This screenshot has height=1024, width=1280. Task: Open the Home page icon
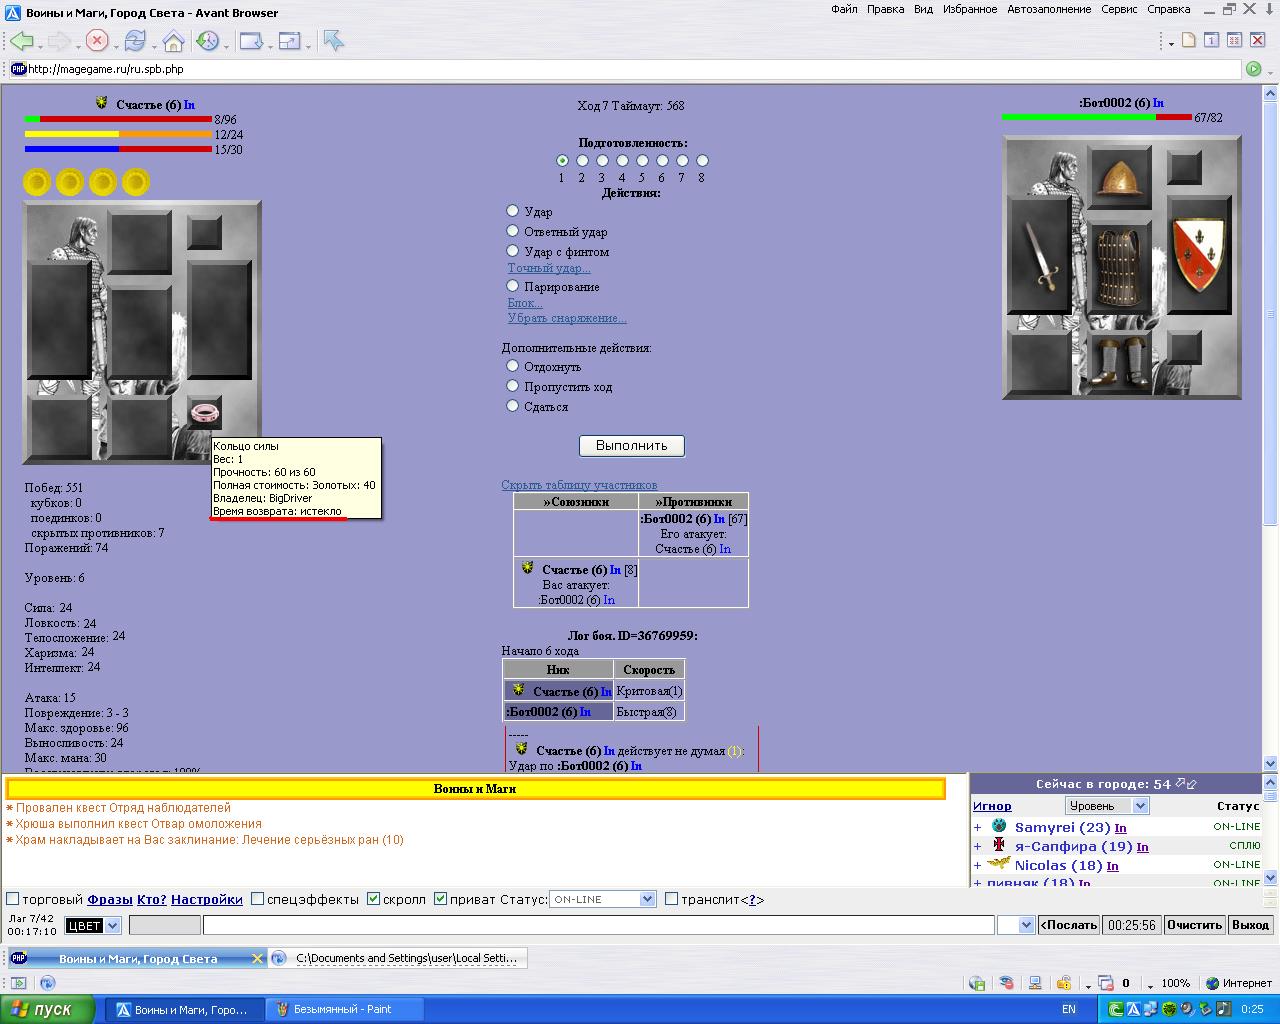[173, 41]
